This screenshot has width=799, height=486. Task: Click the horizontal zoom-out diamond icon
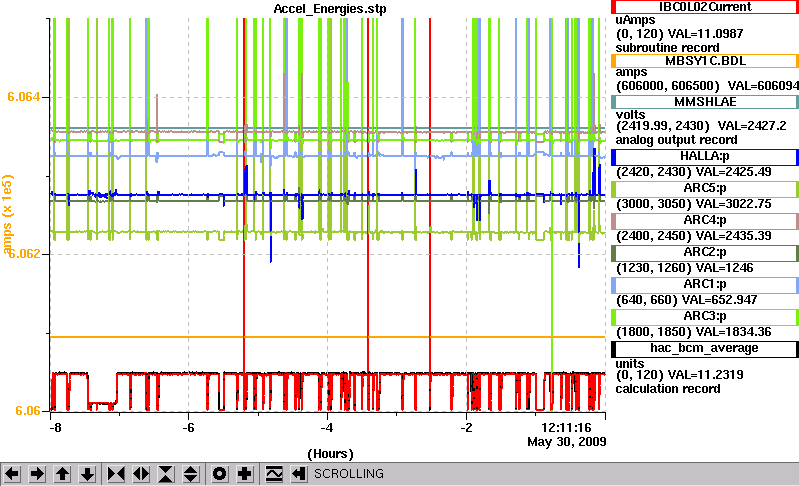(x=141, y=474)
